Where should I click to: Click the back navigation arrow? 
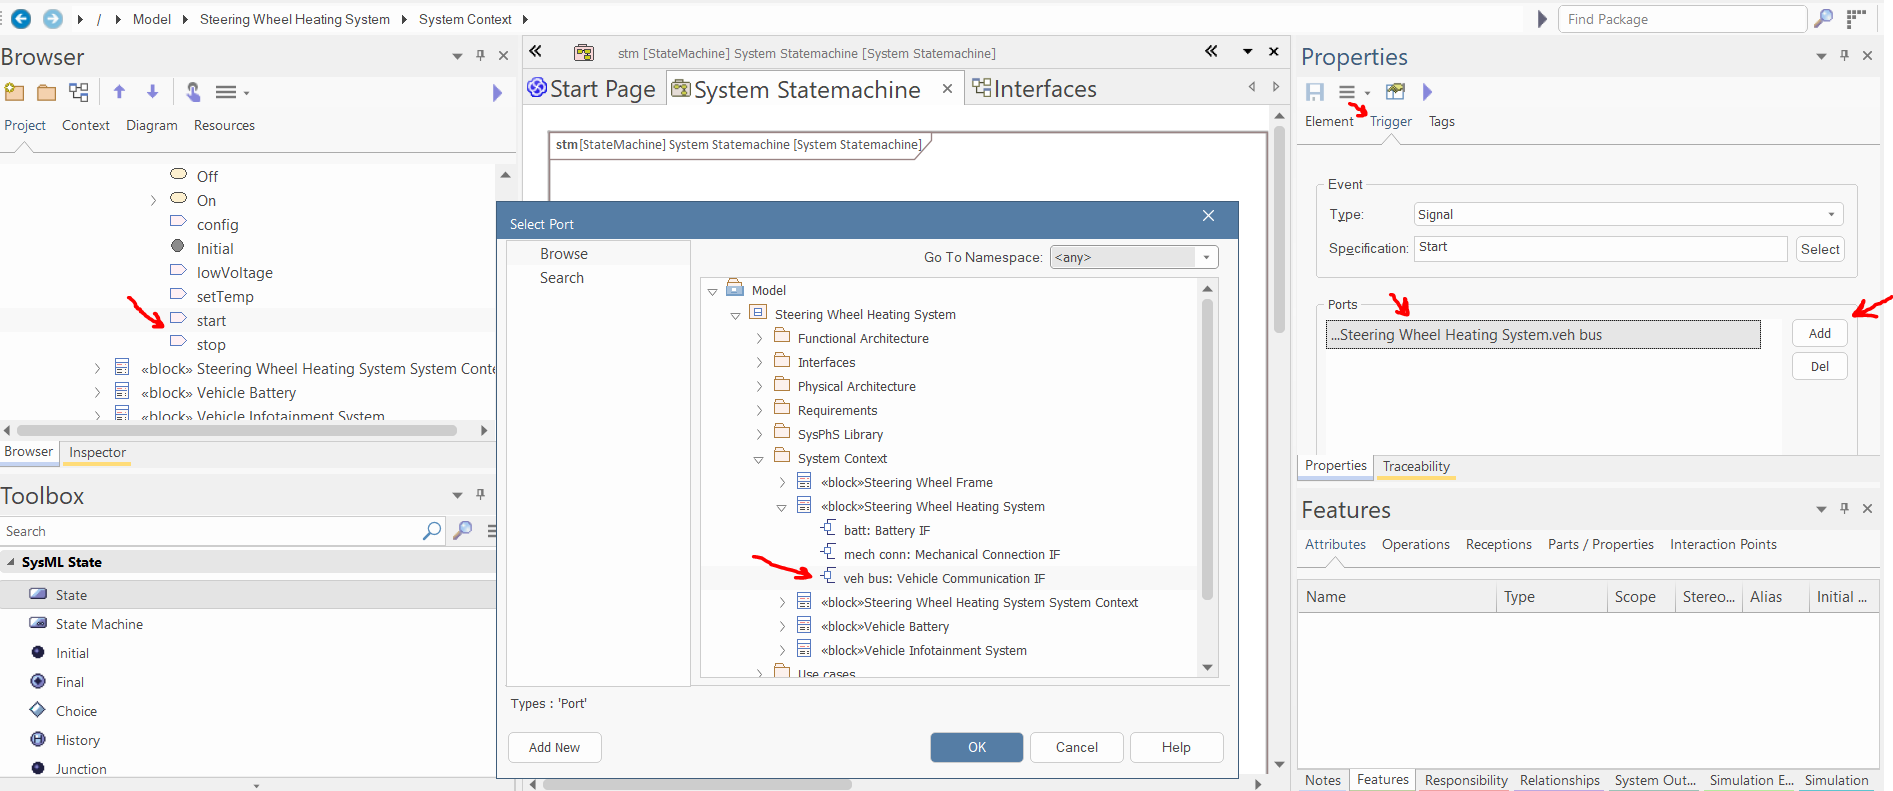coord(21,19)
